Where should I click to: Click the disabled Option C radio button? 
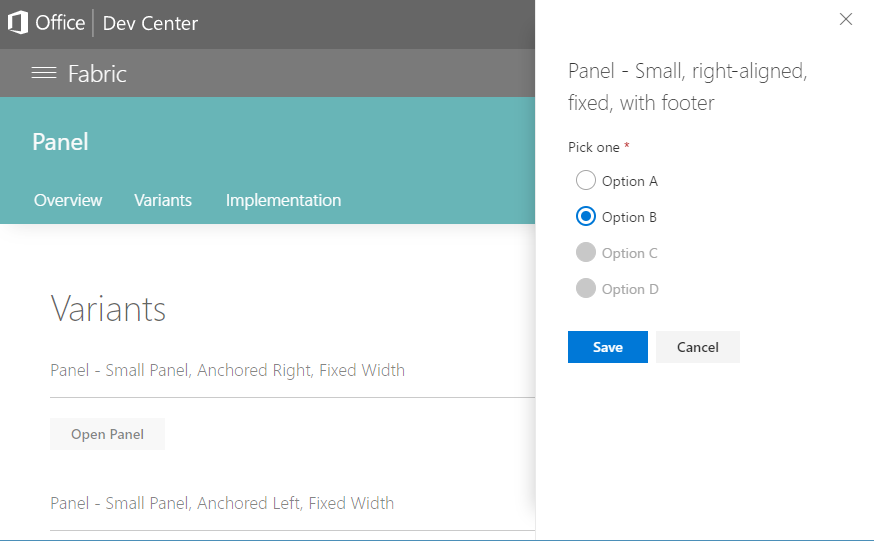[586, 253]
